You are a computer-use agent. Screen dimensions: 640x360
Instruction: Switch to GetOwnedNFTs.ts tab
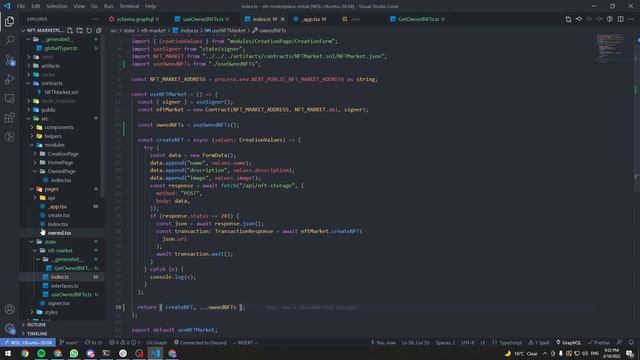coord(418,19)
